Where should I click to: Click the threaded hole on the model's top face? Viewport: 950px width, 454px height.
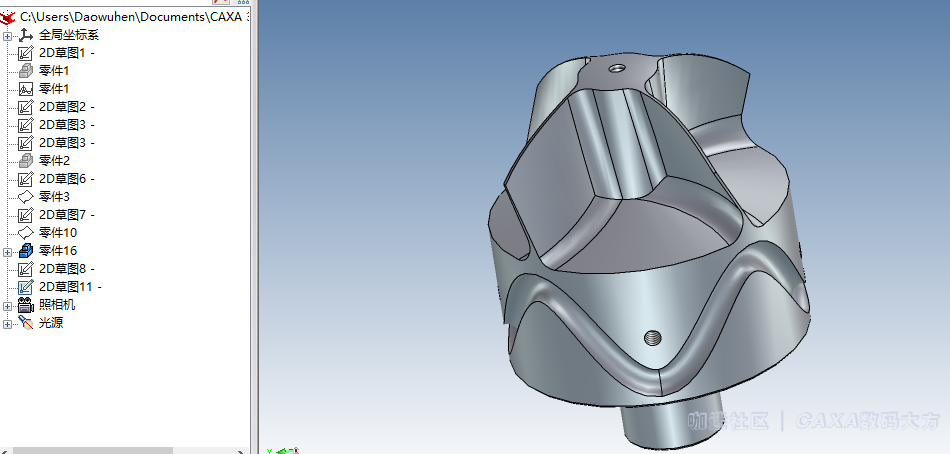(617, 69)
